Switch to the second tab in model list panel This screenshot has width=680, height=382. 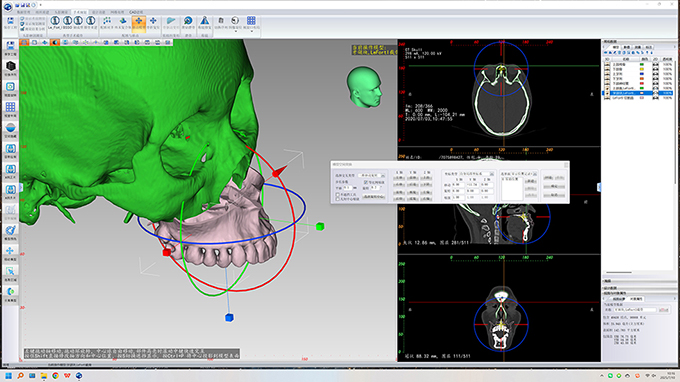(627, 47)
